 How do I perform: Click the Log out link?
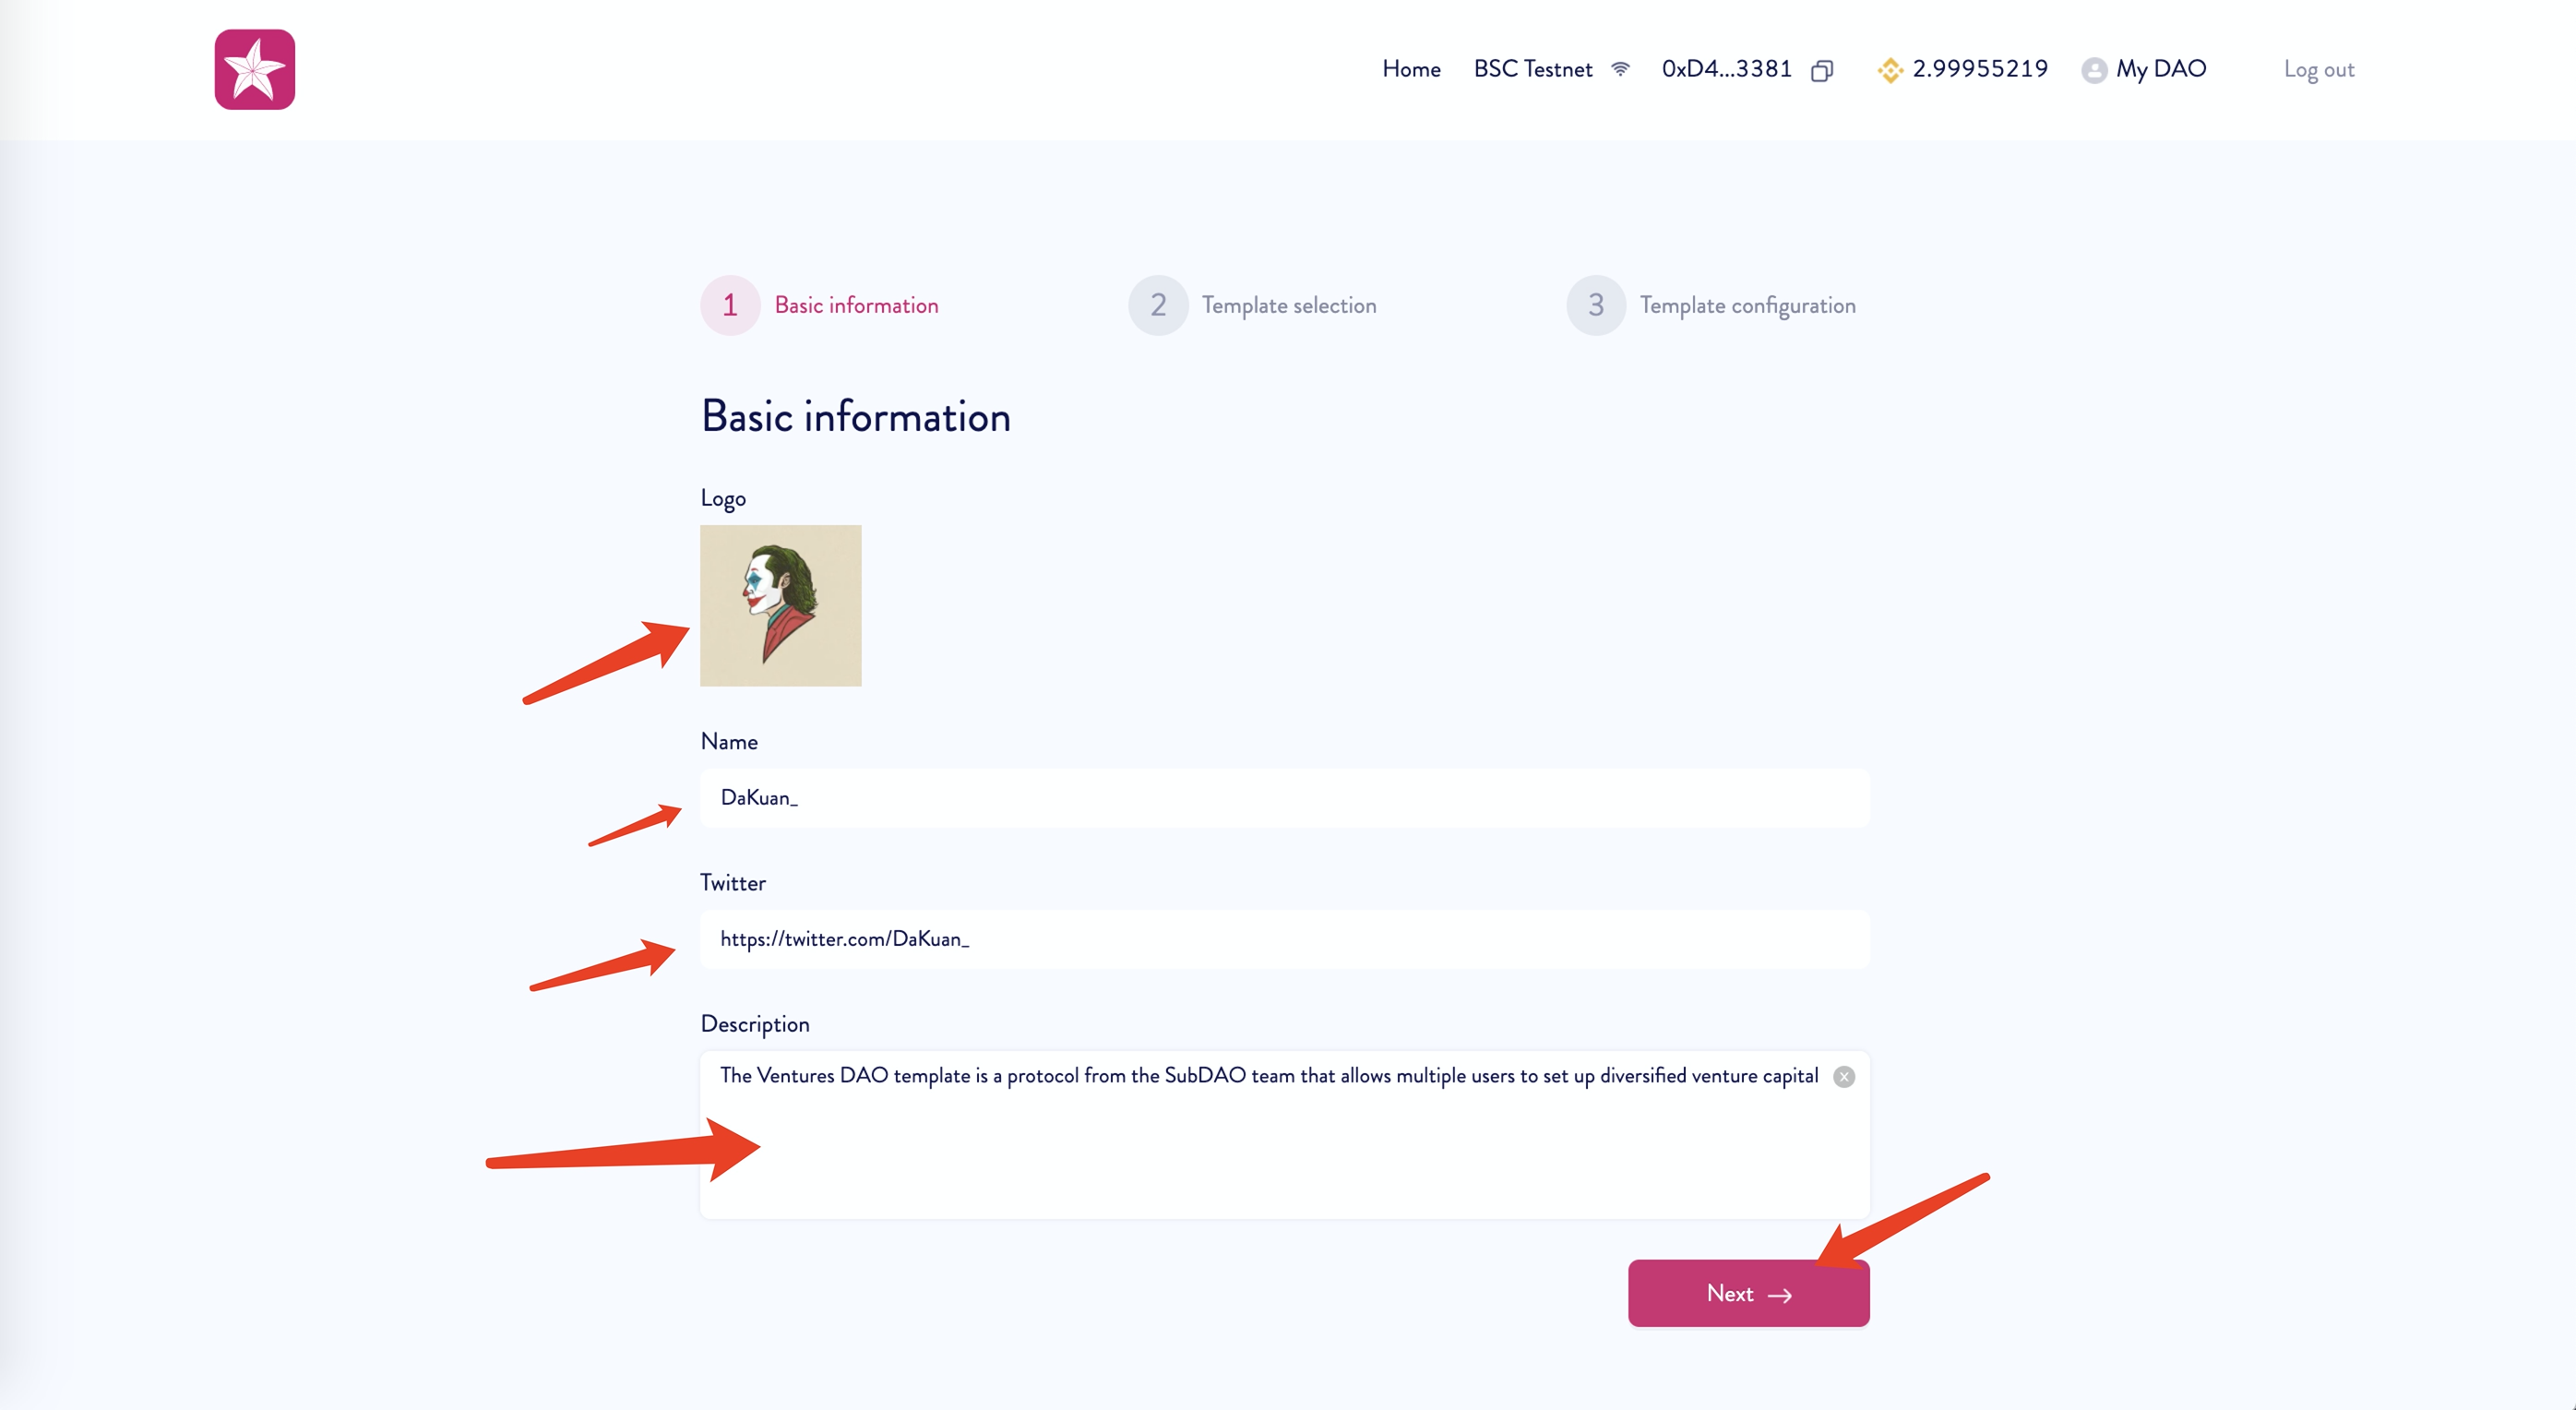tap(2318, 70)
